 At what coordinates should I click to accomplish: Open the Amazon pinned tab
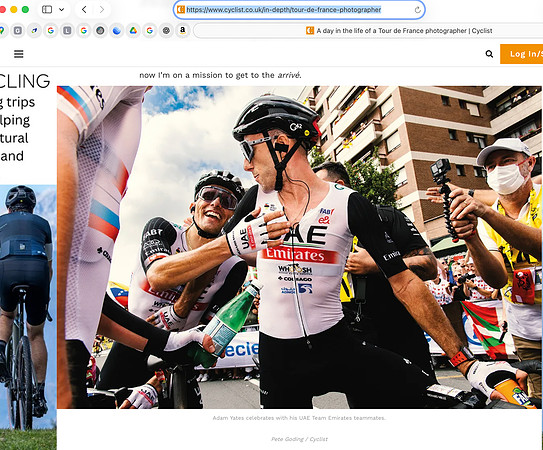(183, 30)
